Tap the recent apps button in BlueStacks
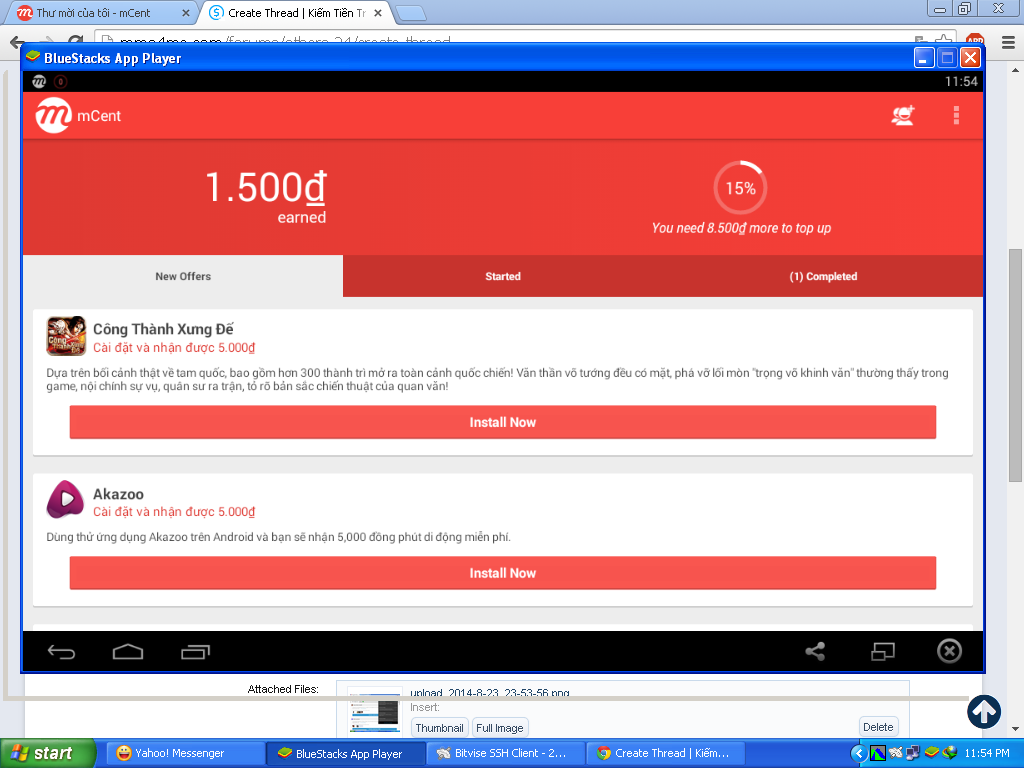This screenshot has width=1024, height=768. pos(195,651)
